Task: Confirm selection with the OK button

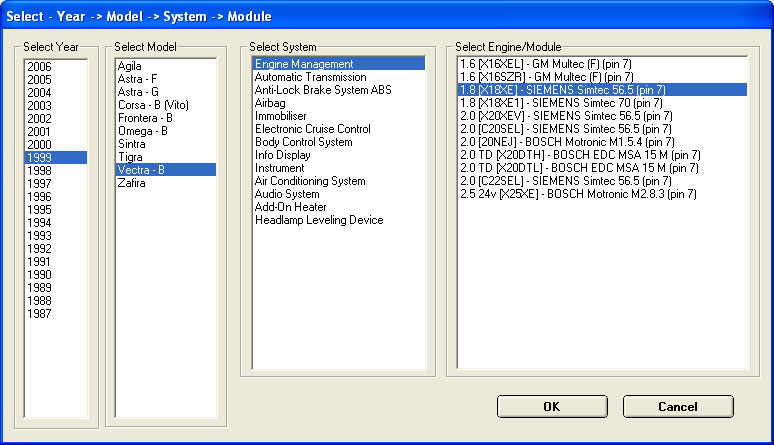Action: coord(552,406)
